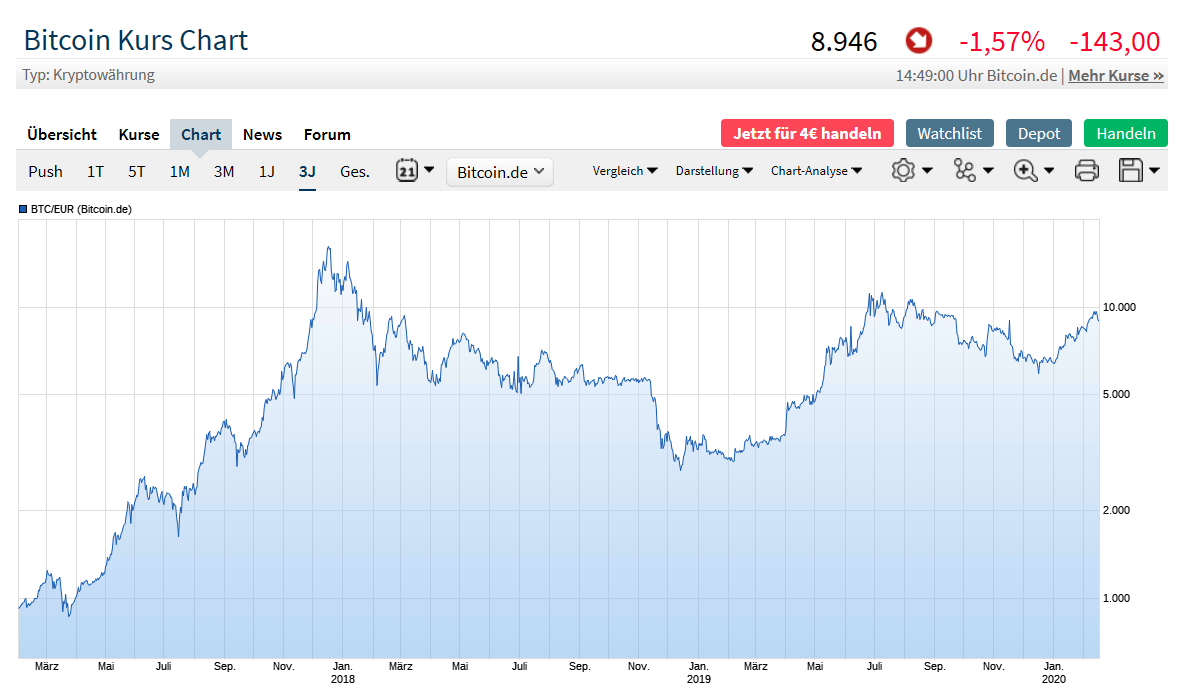Click the Depot button
Screen dimensions: 1183x689
coord(1039,134)
